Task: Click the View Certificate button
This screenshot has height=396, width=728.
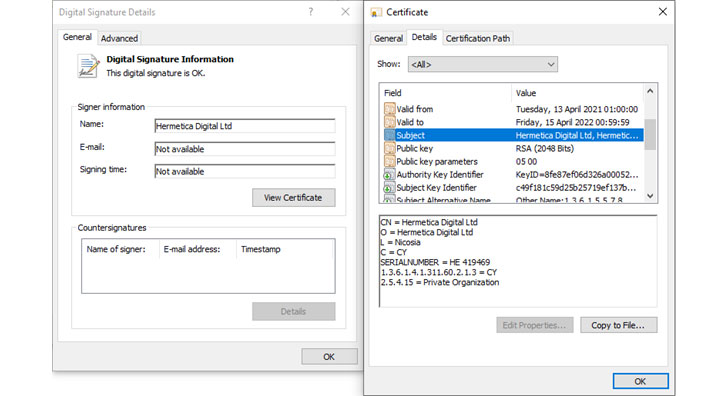Action: pos(293,198)
